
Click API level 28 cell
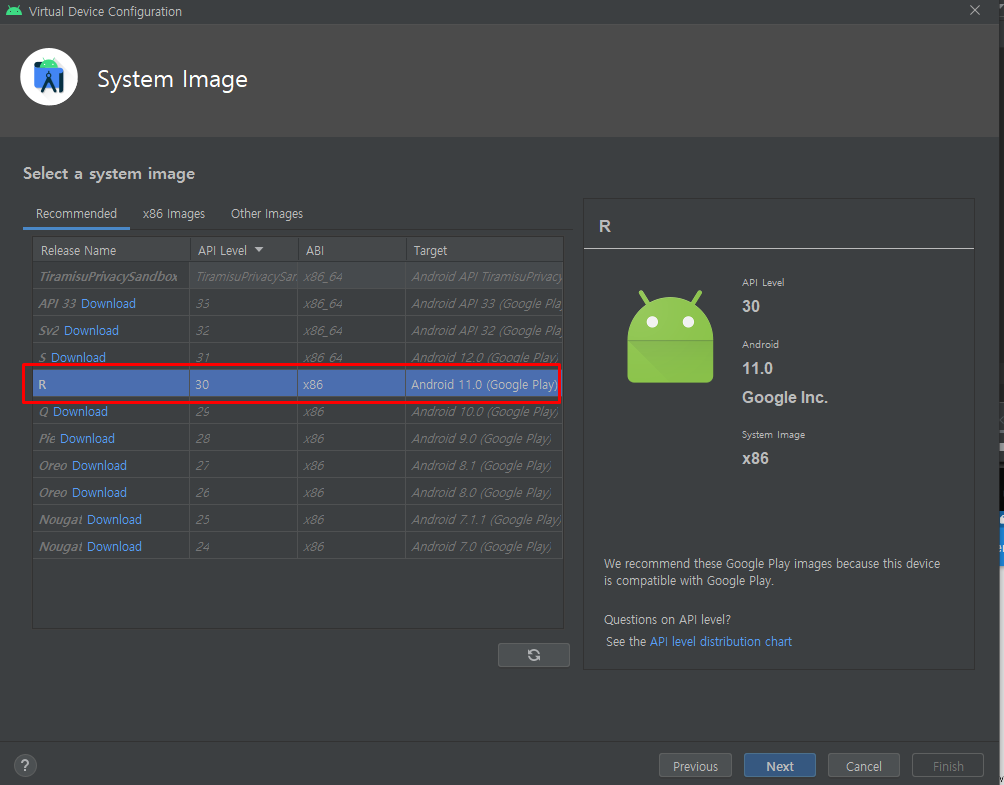click(243, 439)
